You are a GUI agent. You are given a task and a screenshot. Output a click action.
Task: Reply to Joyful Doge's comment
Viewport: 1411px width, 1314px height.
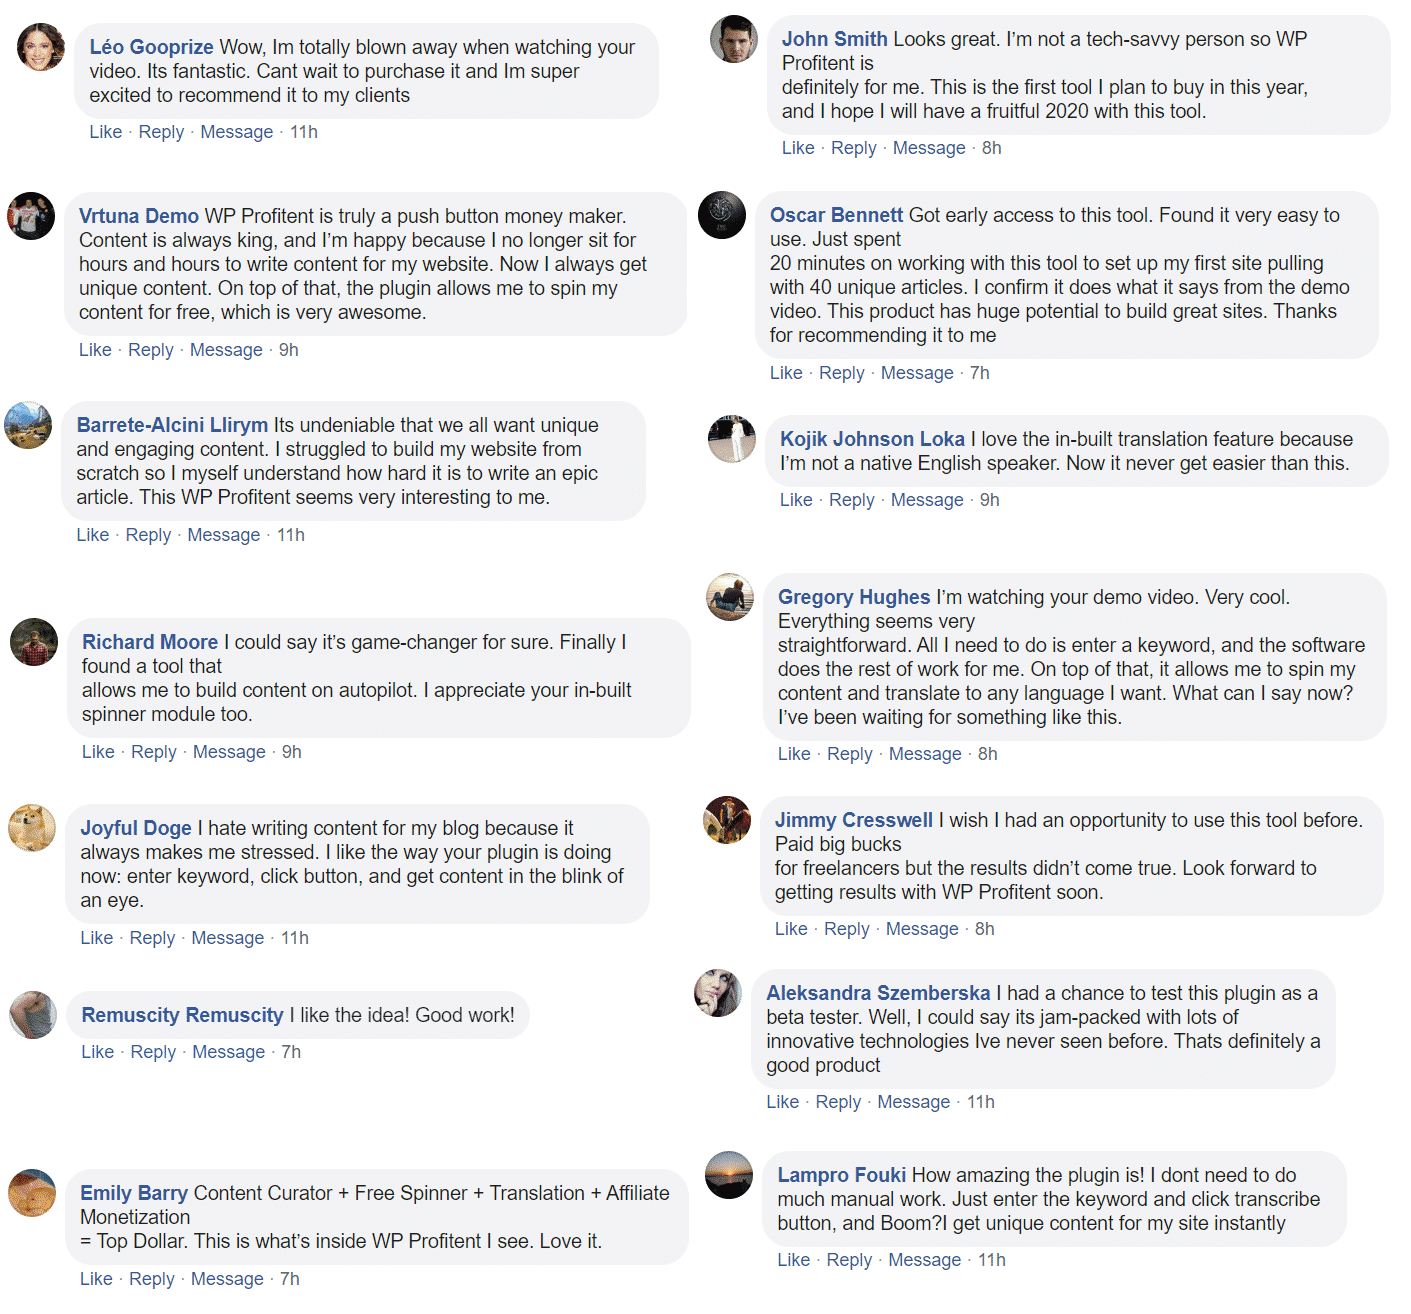pyautogui.click(x=152, y=938)
